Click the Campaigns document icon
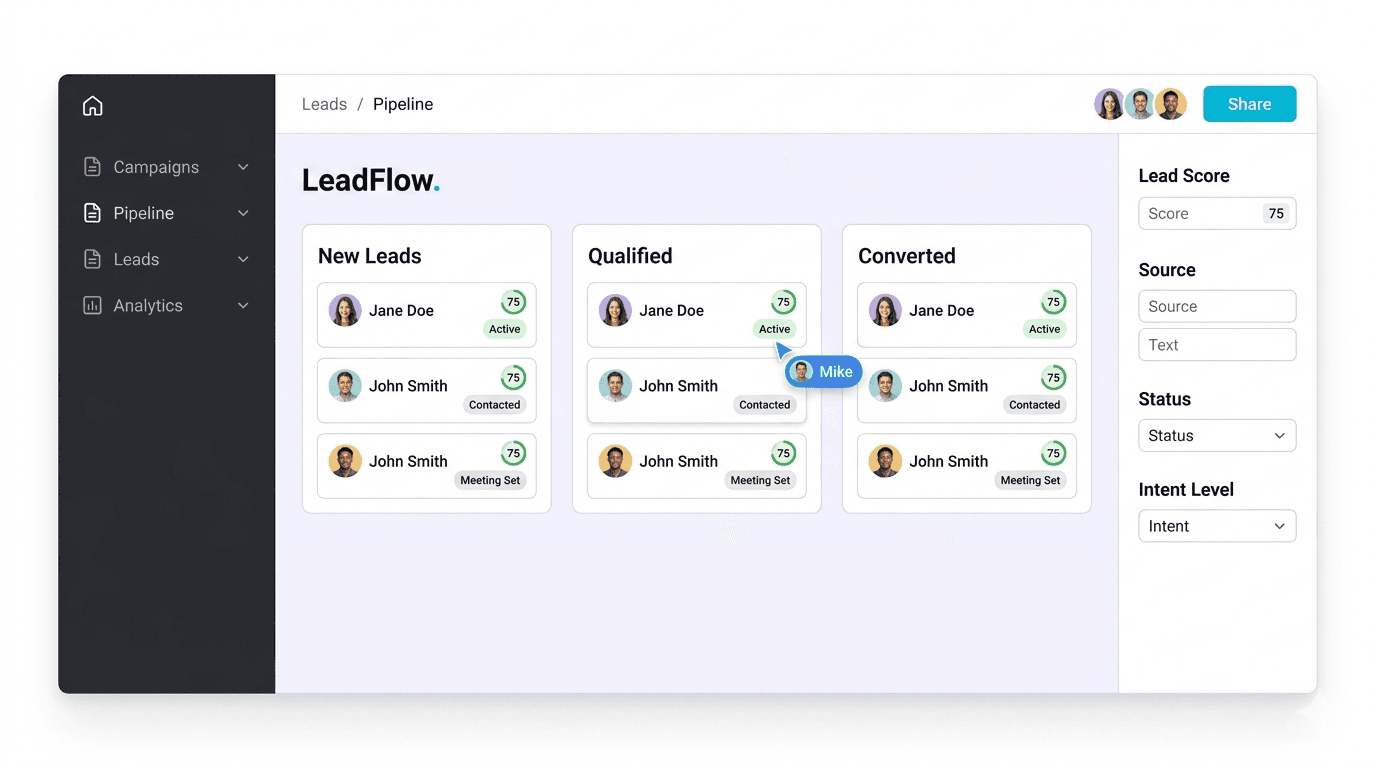The image size is (1376, 768). [92, 167]
